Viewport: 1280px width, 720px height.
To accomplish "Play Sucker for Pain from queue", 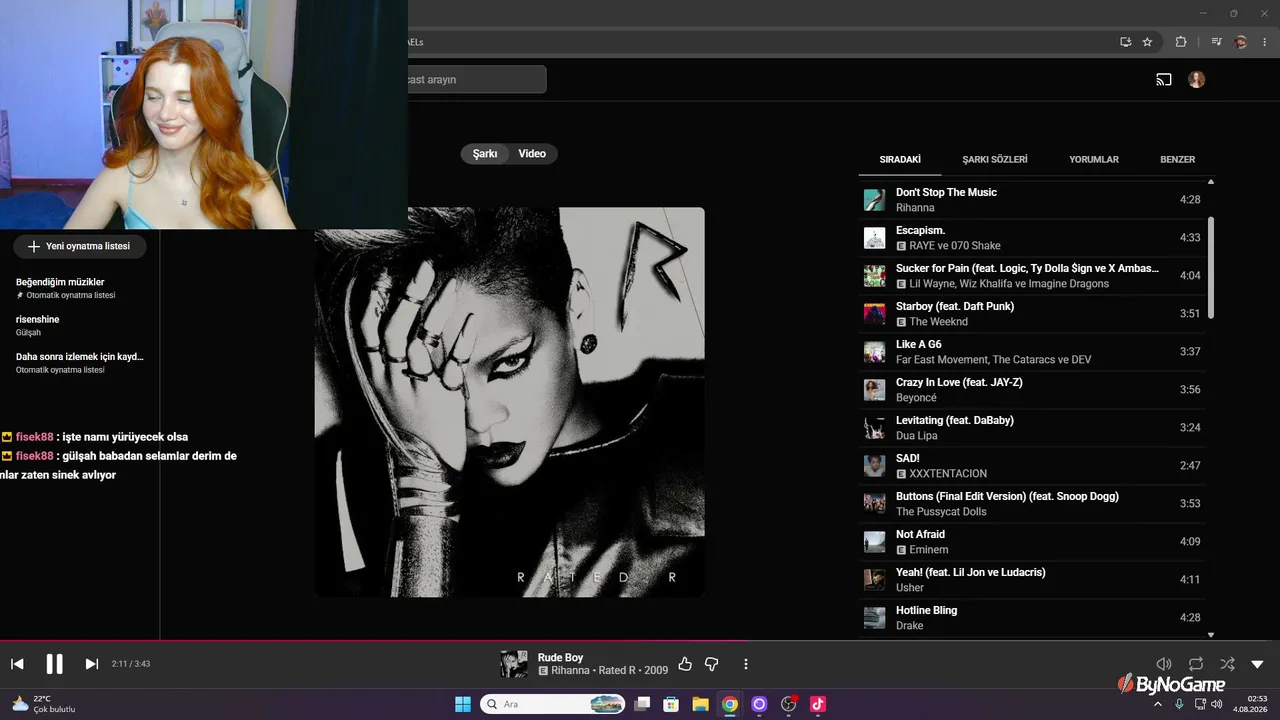I will point(1032,276).
